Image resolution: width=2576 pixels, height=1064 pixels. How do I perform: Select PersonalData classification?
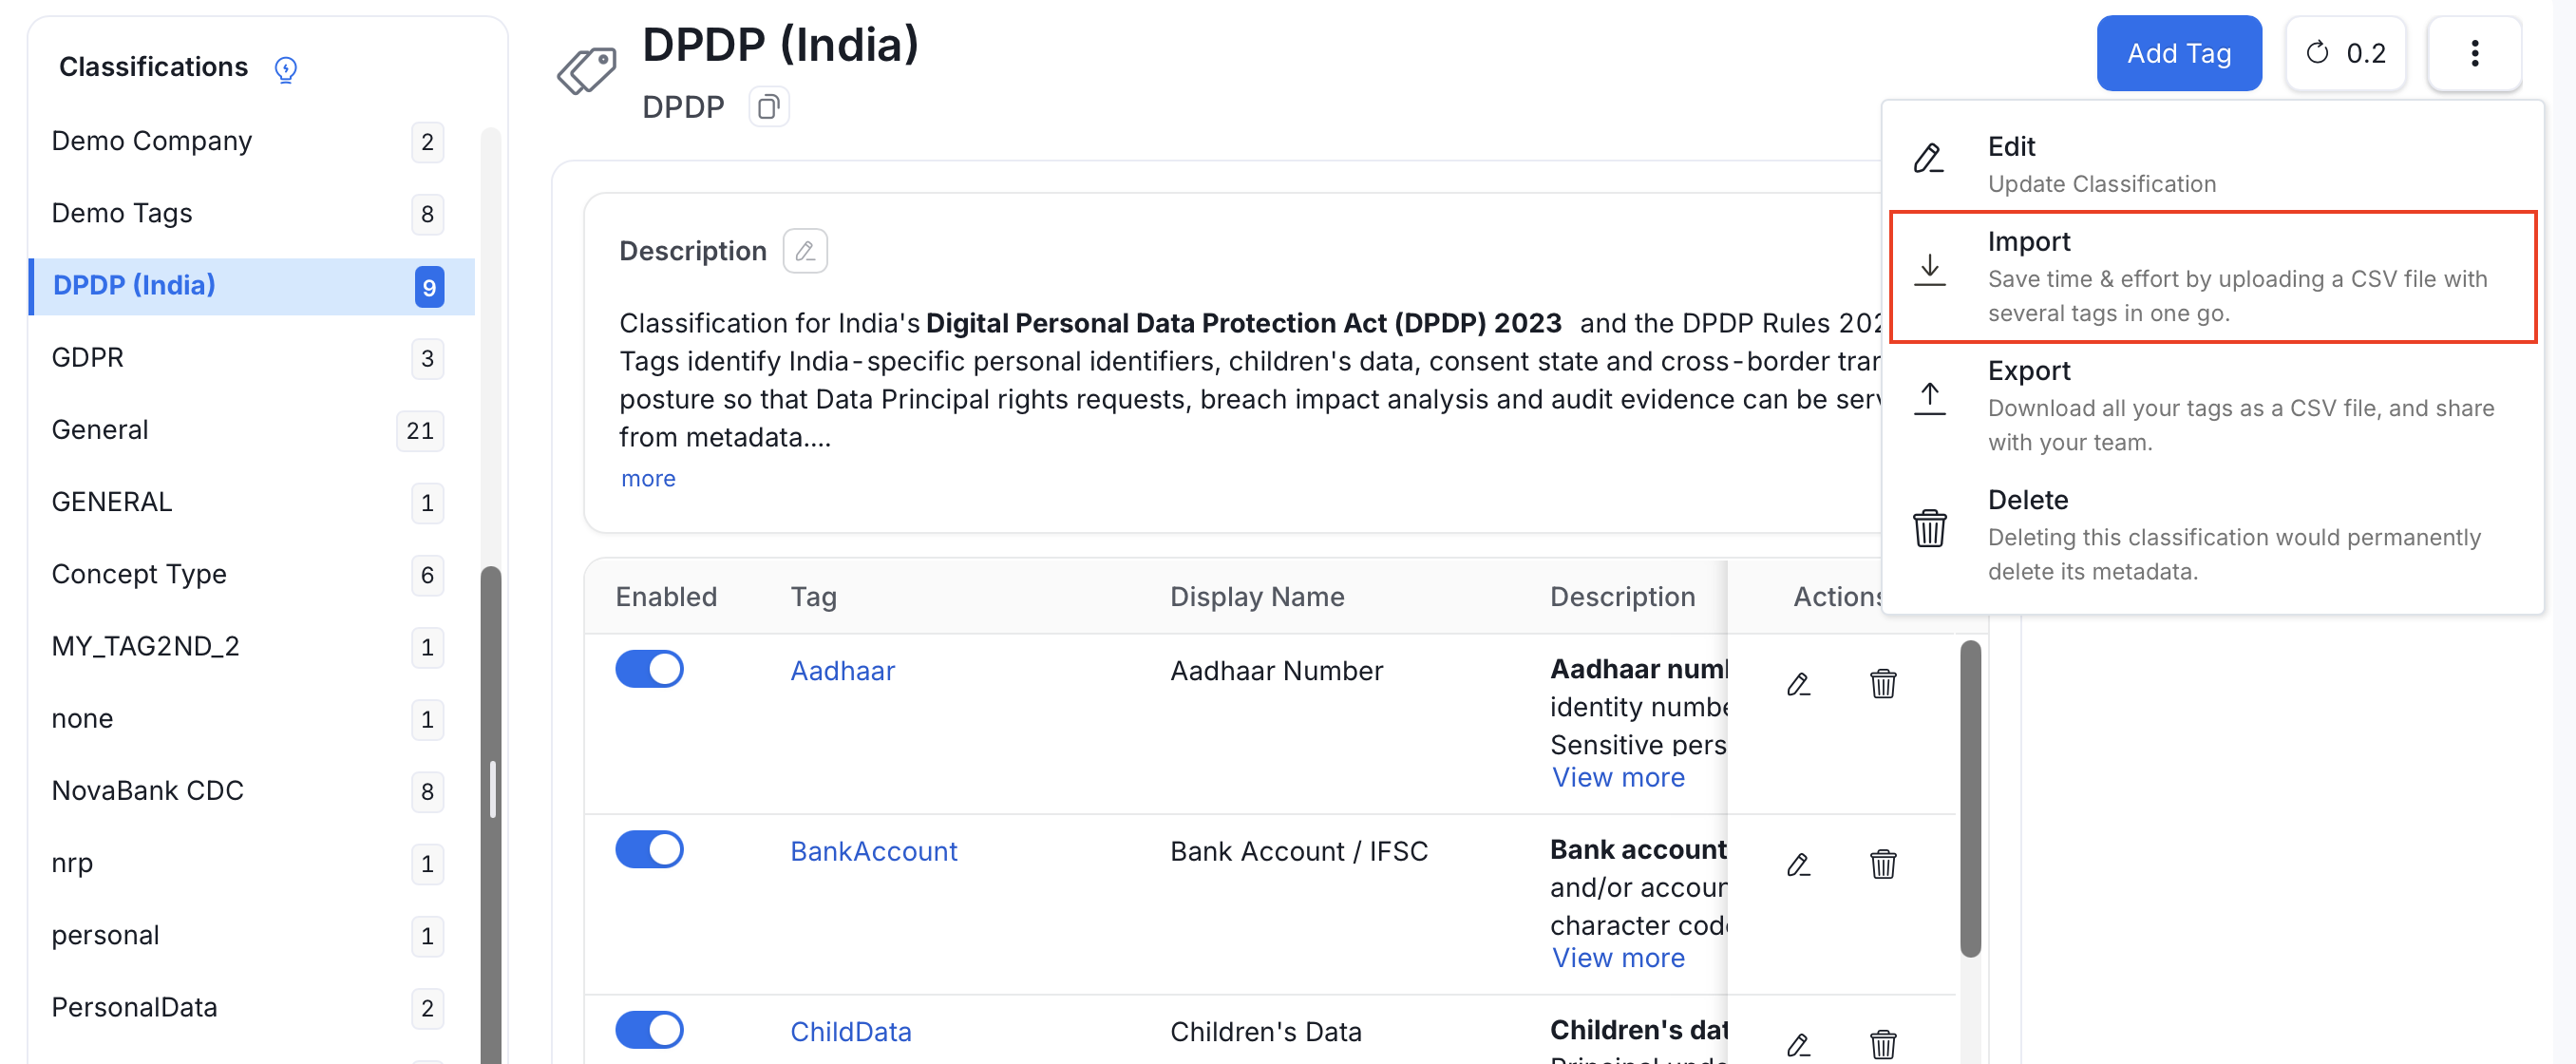tap(250, 1007)
